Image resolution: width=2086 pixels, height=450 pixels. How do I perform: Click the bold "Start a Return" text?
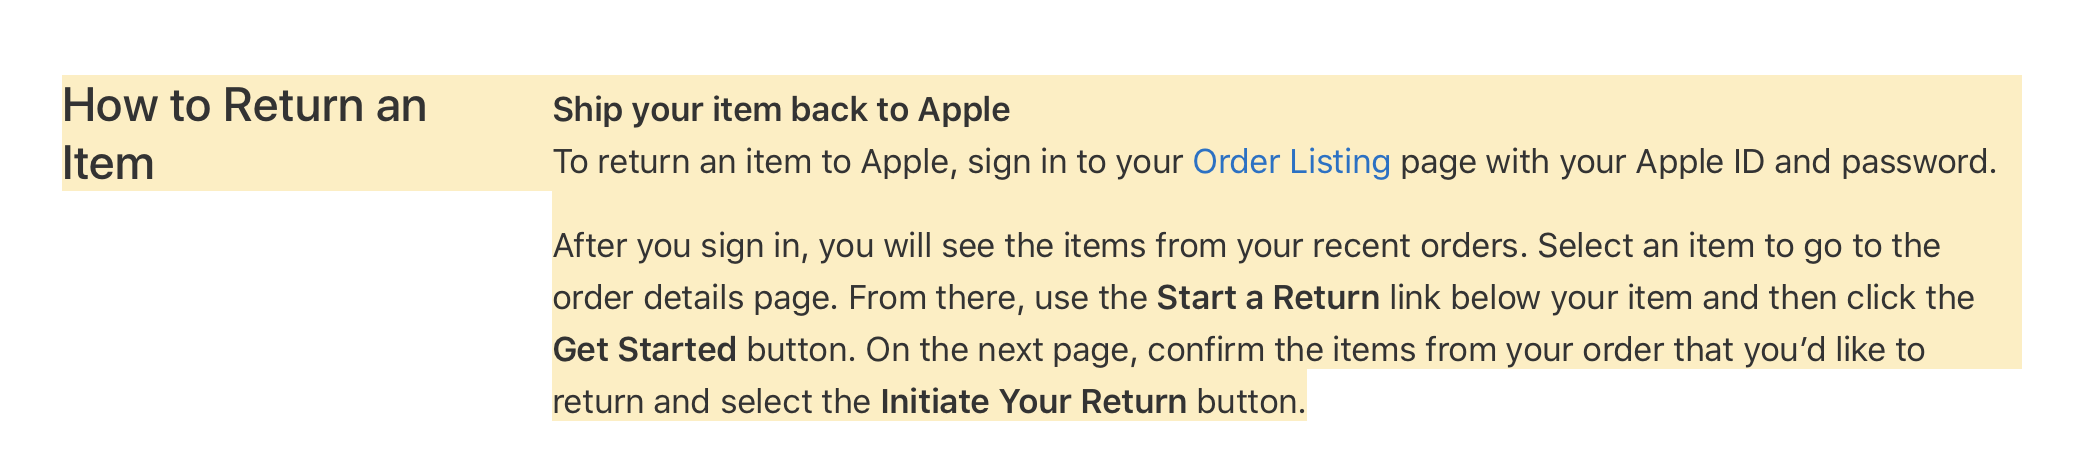(1267, 298)
